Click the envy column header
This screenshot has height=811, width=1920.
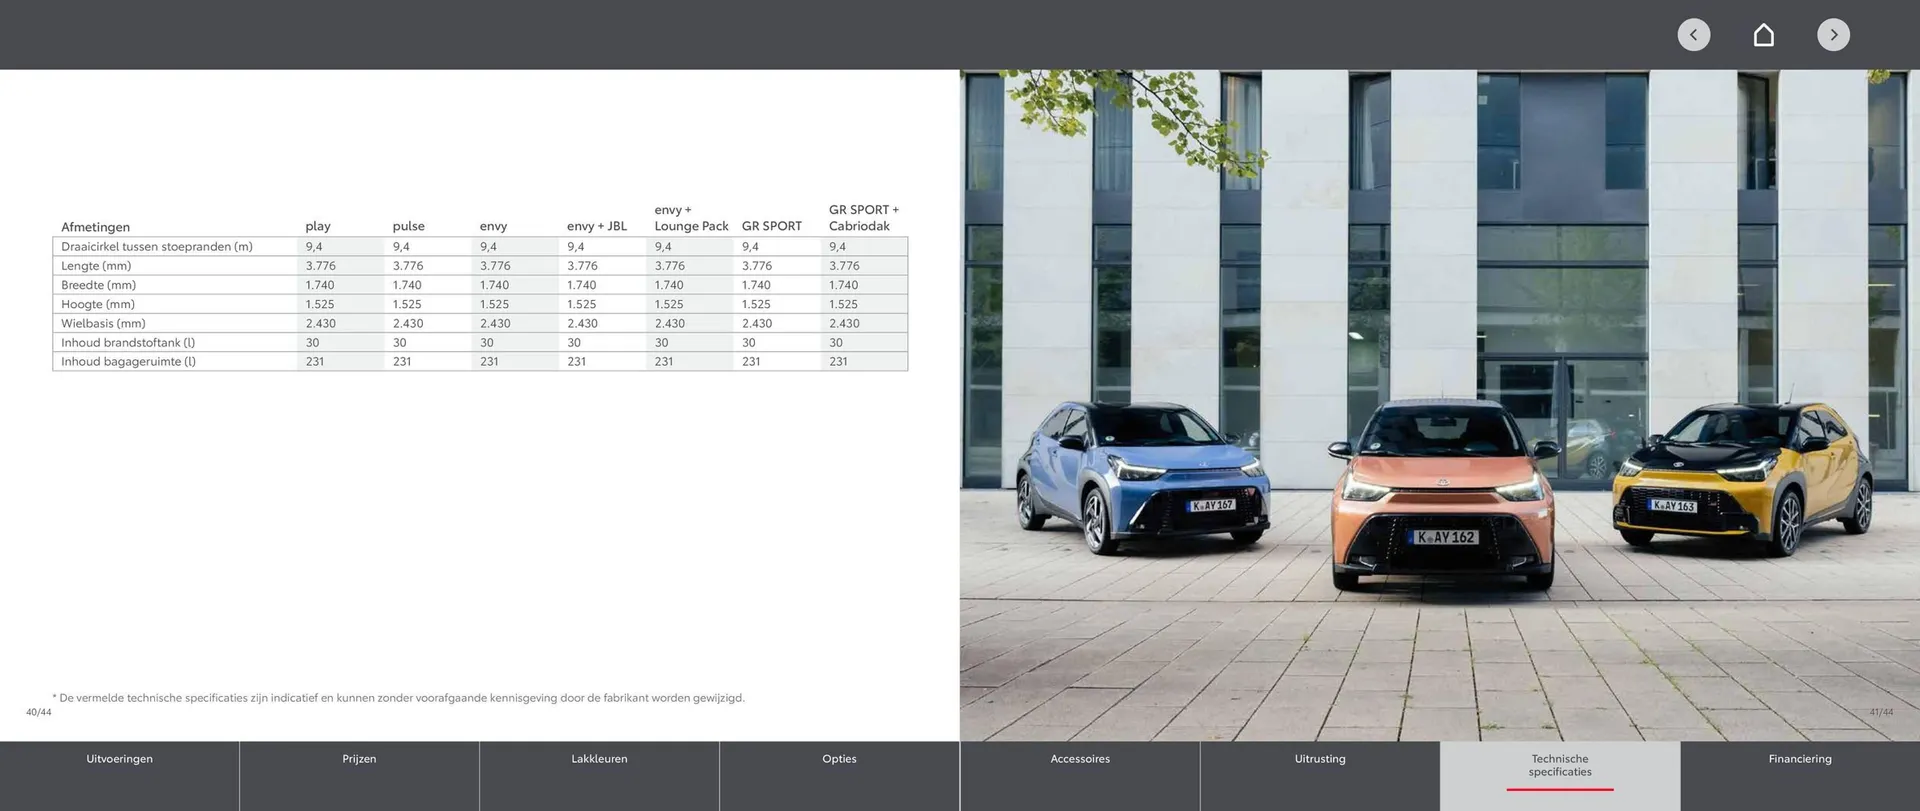(493, 227)
